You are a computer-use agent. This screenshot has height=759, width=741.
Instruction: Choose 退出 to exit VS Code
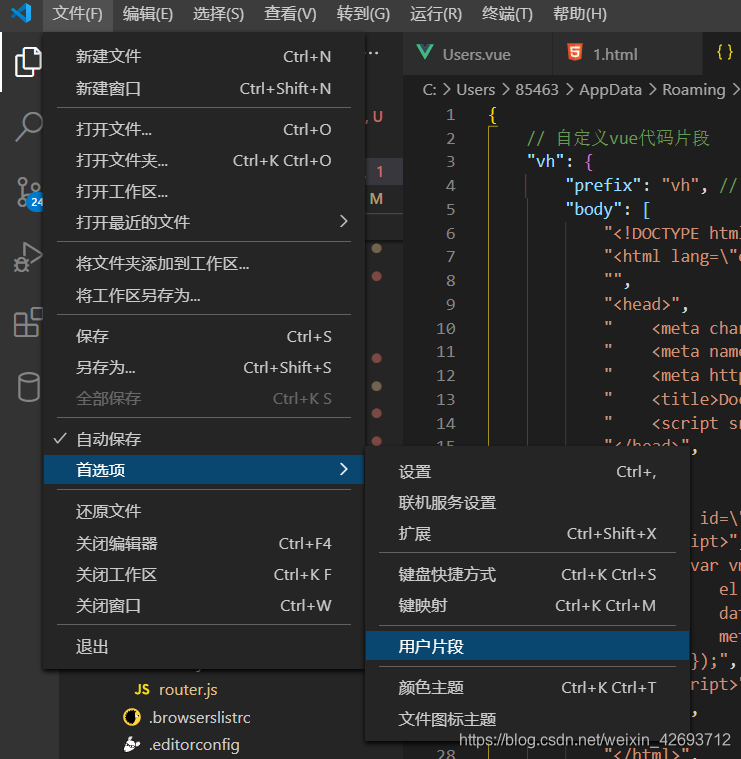tap(204, 647)
